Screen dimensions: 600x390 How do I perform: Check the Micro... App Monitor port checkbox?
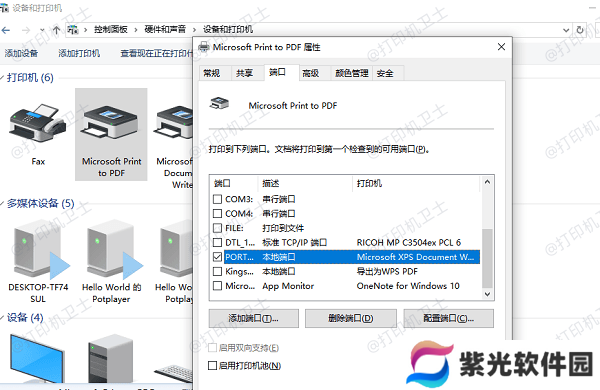pos(217,286)
